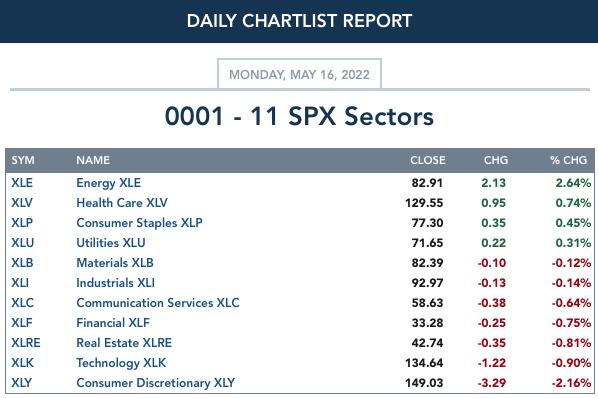Open the Financial XLF link

pyautogui.click(x=113, y=323)
